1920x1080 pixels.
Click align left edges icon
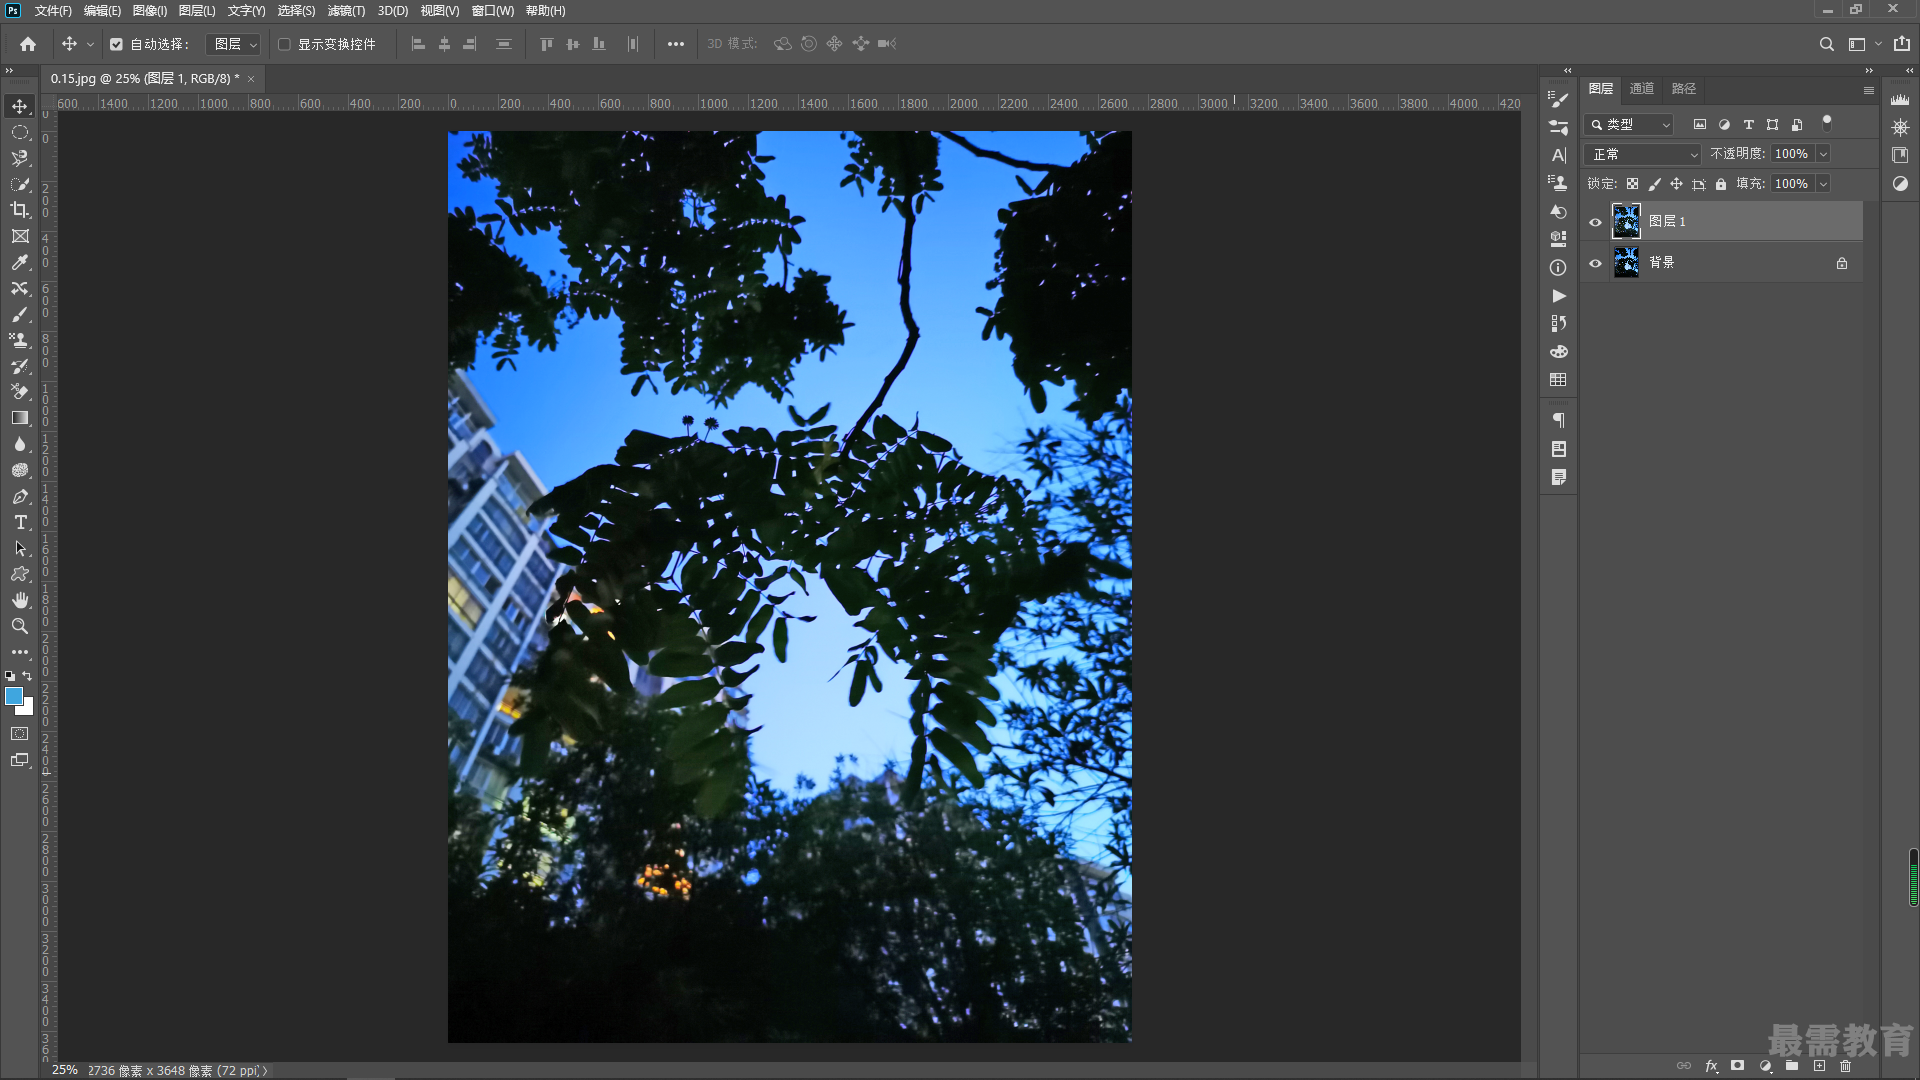(x=418, y=44)
